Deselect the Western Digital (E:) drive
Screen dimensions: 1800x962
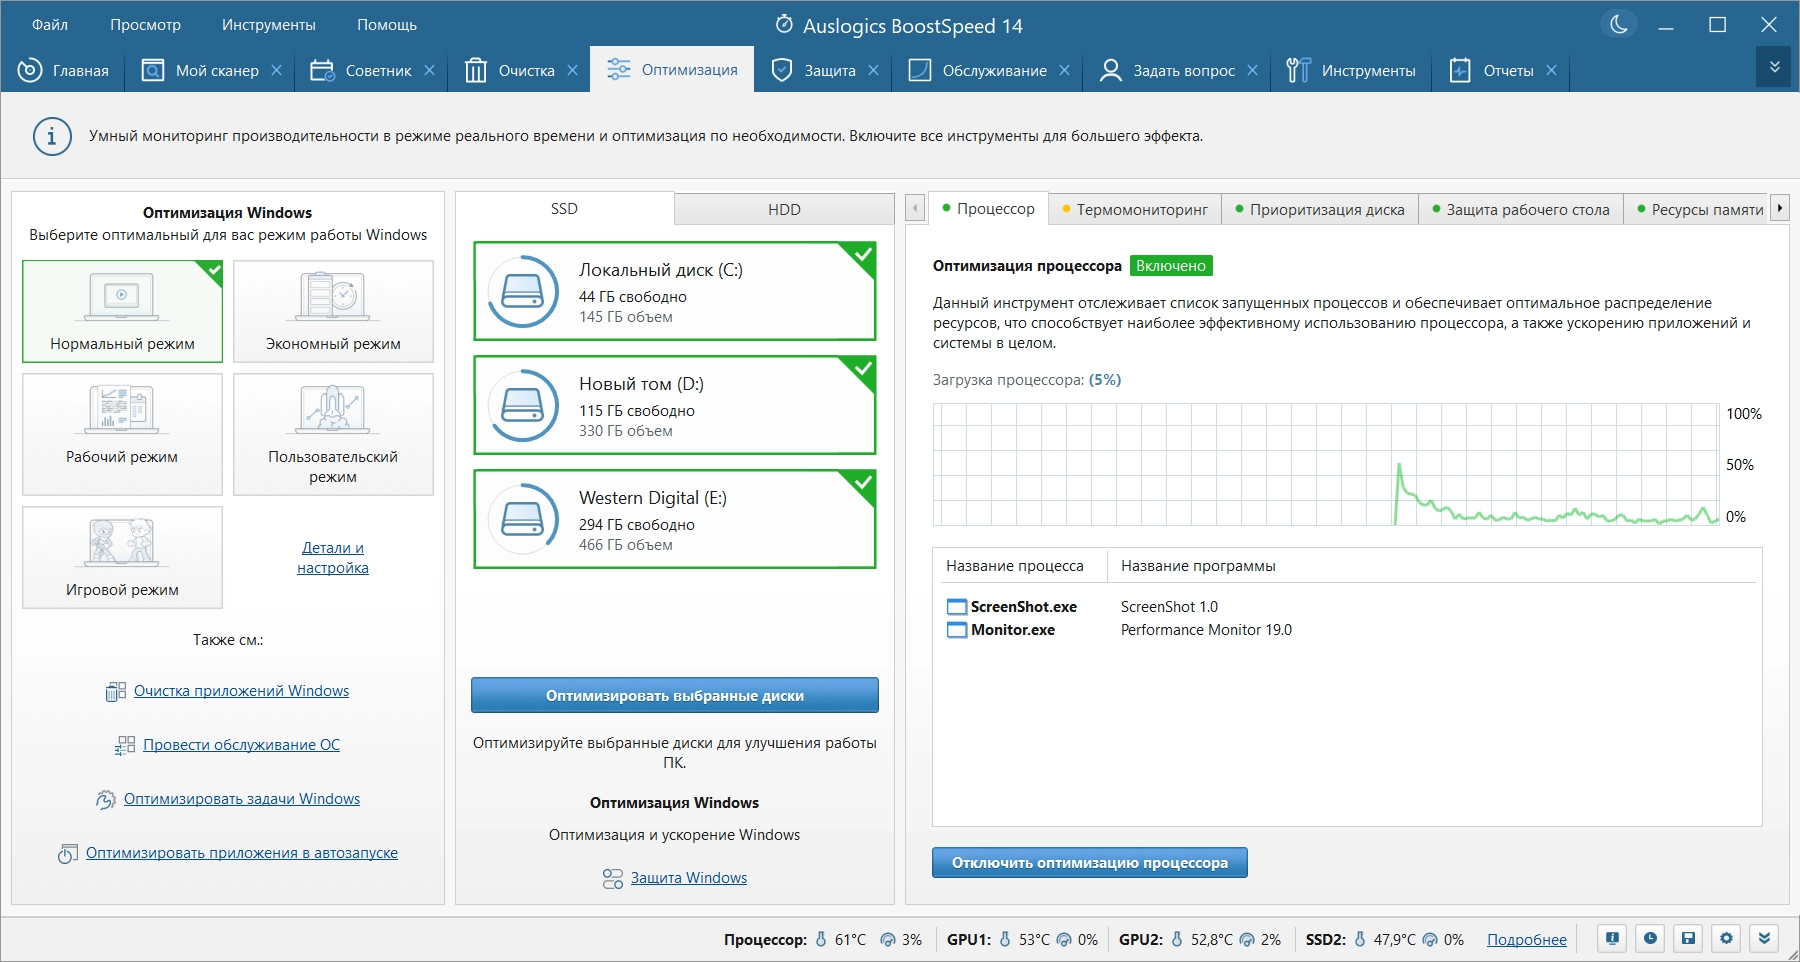675,519
